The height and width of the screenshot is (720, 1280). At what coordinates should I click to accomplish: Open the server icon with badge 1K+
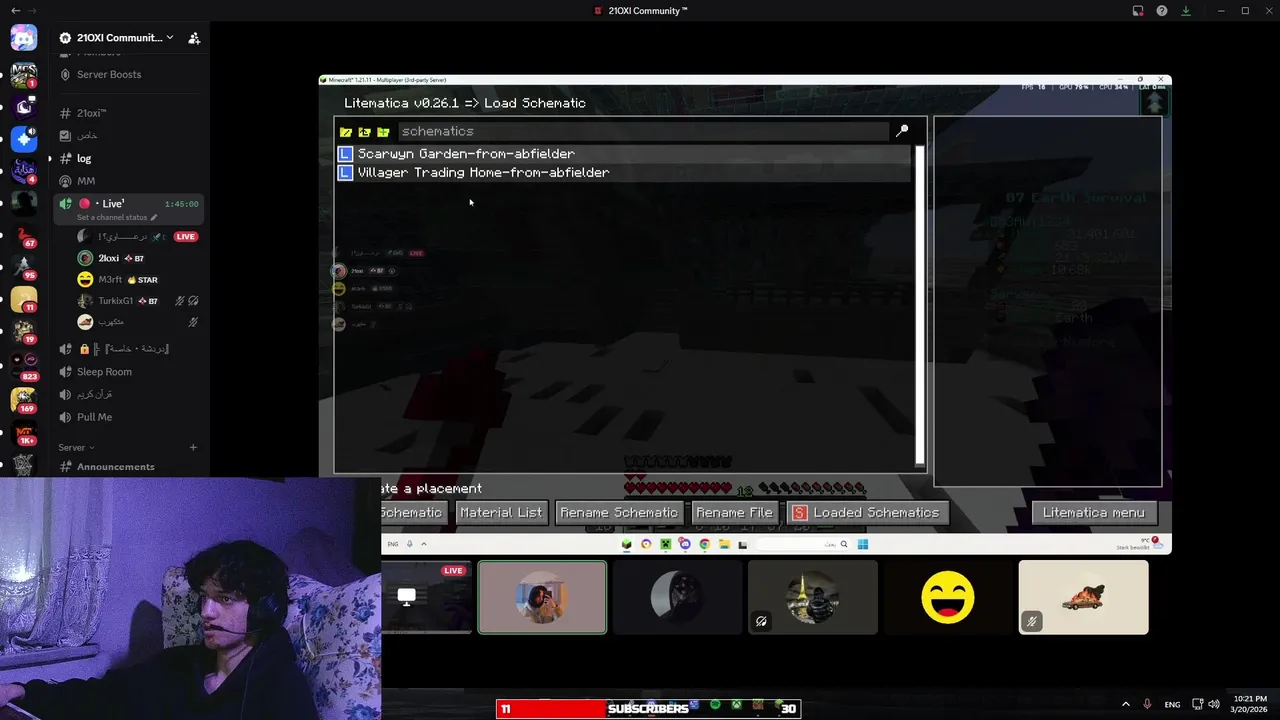[24, 432]
